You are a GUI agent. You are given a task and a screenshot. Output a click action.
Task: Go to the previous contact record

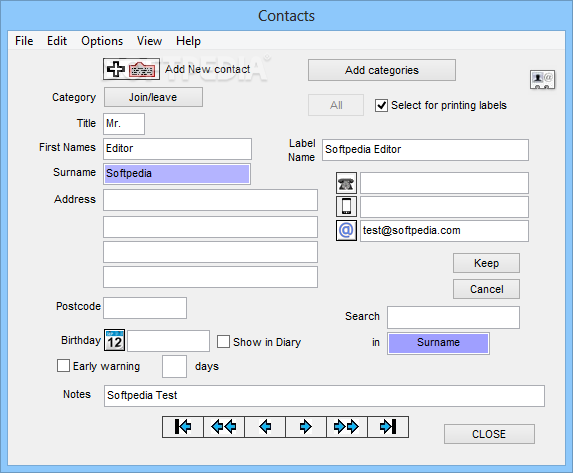pos(265,427)
